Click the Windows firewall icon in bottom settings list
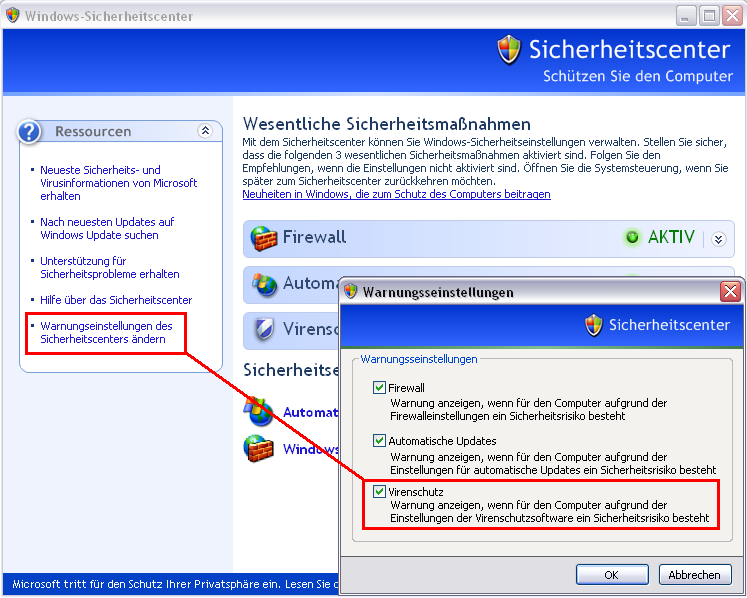The width and height of the screenshot is (747, 598). pos(260,449)
